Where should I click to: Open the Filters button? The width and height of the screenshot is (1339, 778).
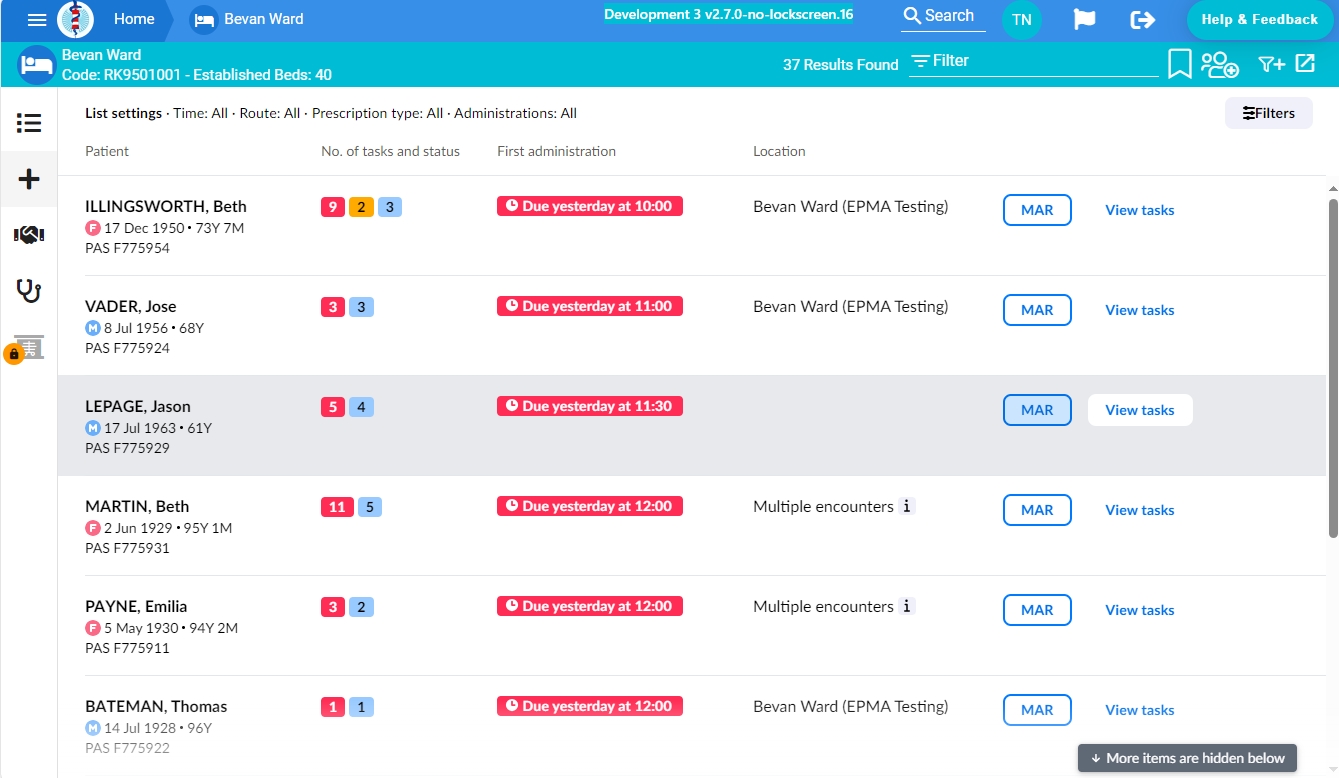1269,113
